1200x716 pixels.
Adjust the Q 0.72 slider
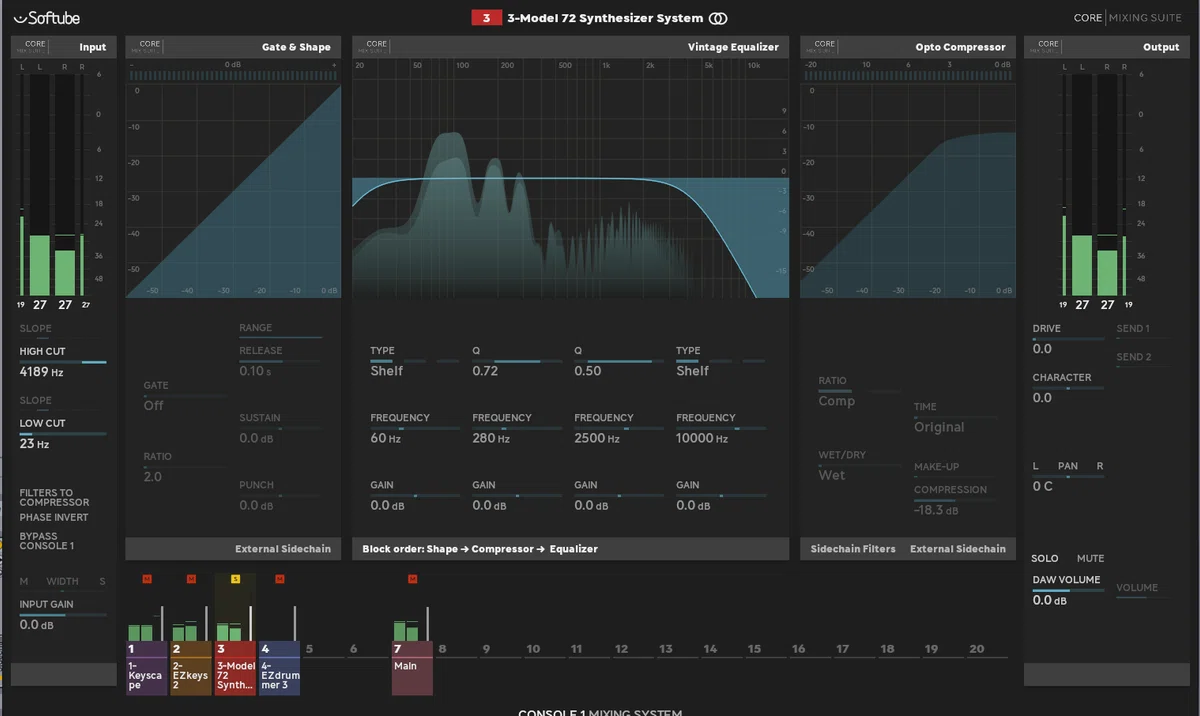coord(517,361)
